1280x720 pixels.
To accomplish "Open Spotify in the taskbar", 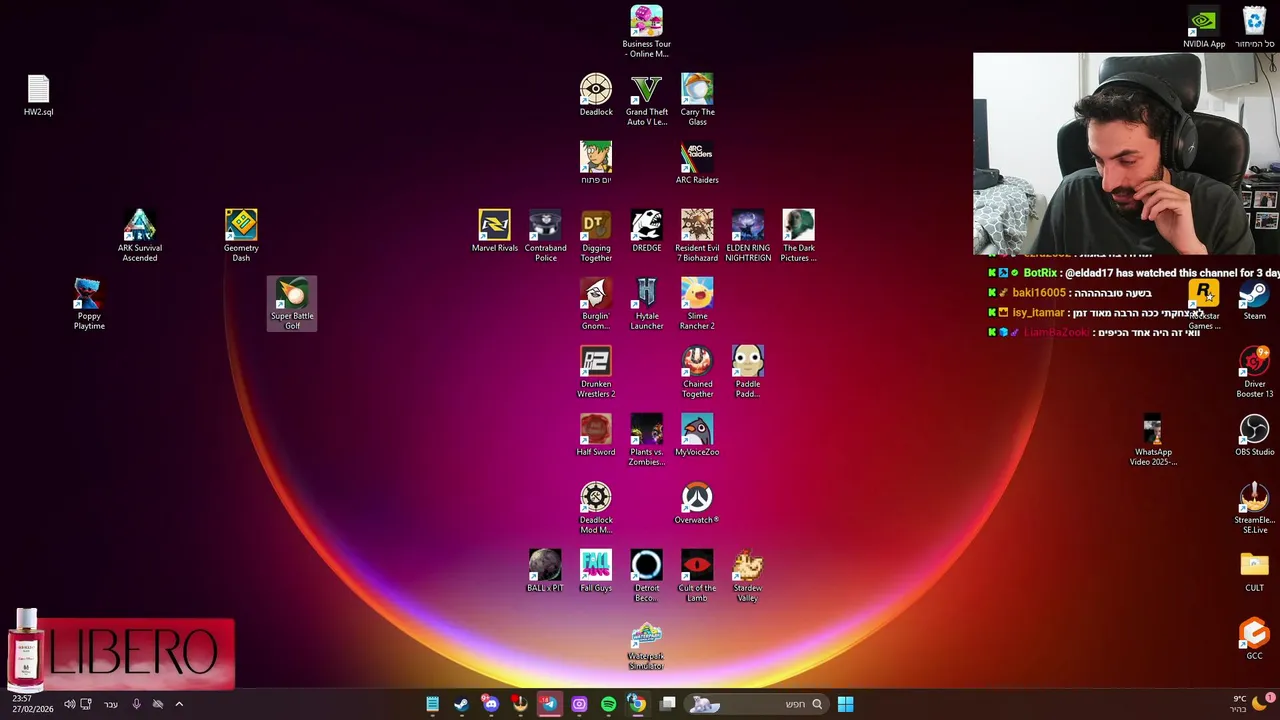I will point(608,704).
